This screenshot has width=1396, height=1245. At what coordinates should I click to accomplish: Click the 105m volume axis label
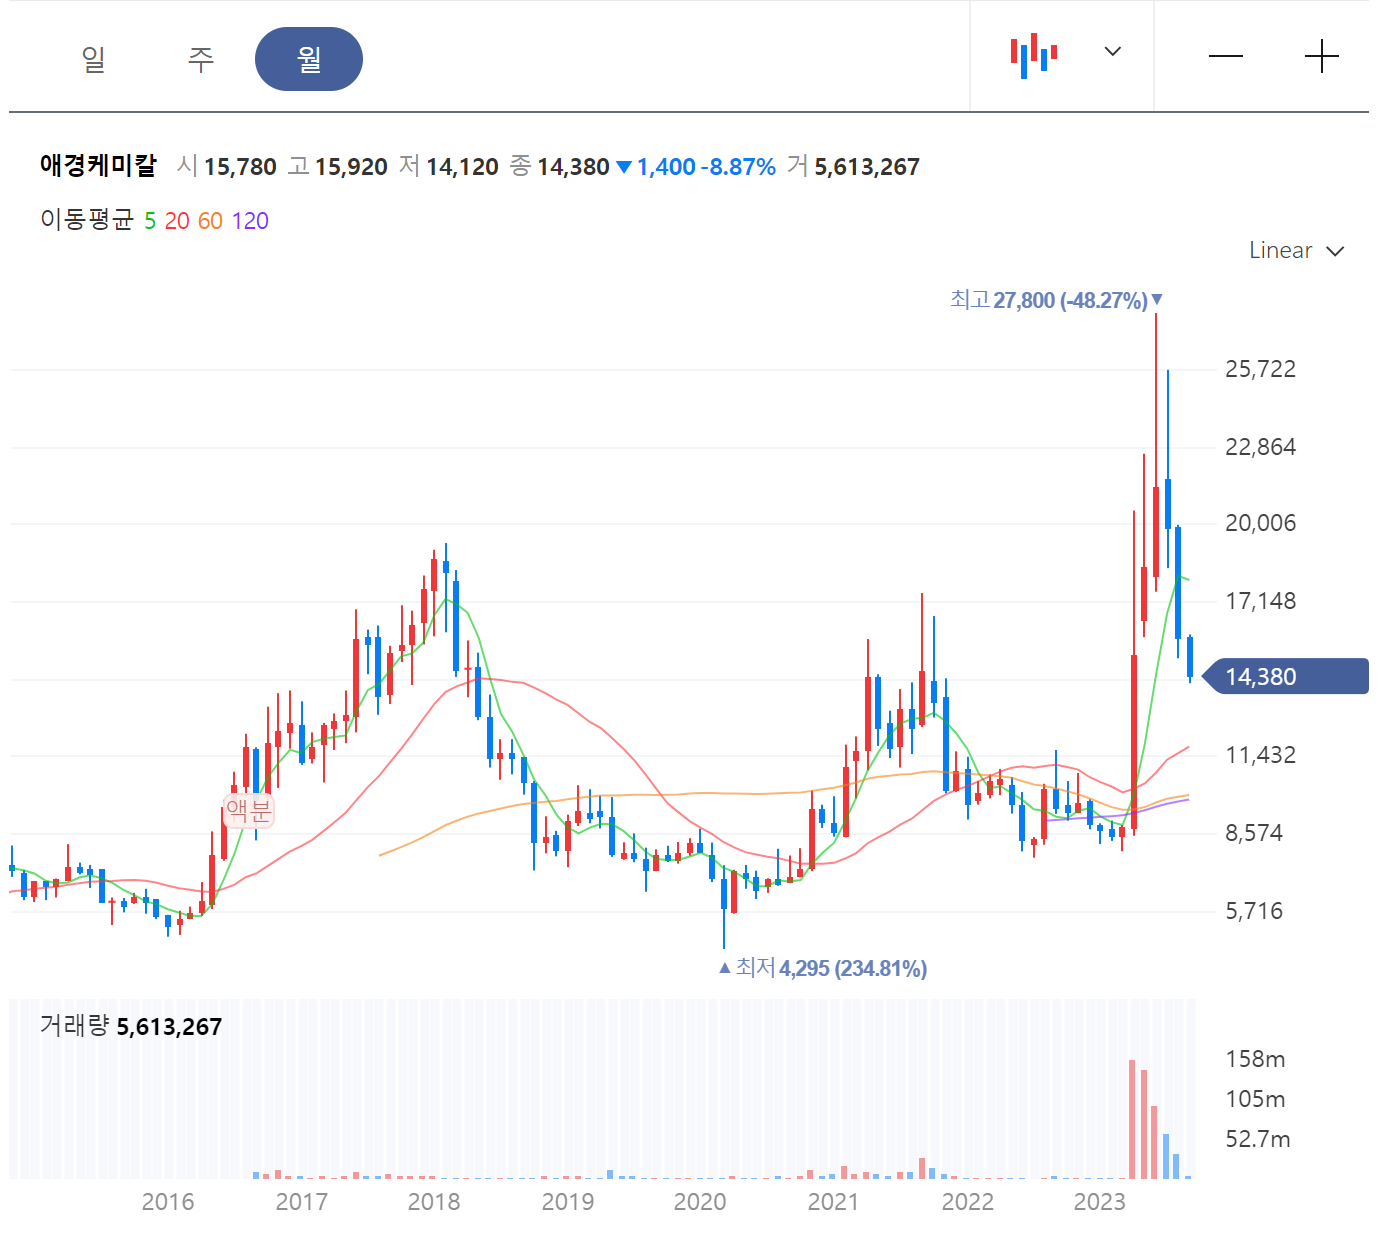(x=1255, y=1099)
